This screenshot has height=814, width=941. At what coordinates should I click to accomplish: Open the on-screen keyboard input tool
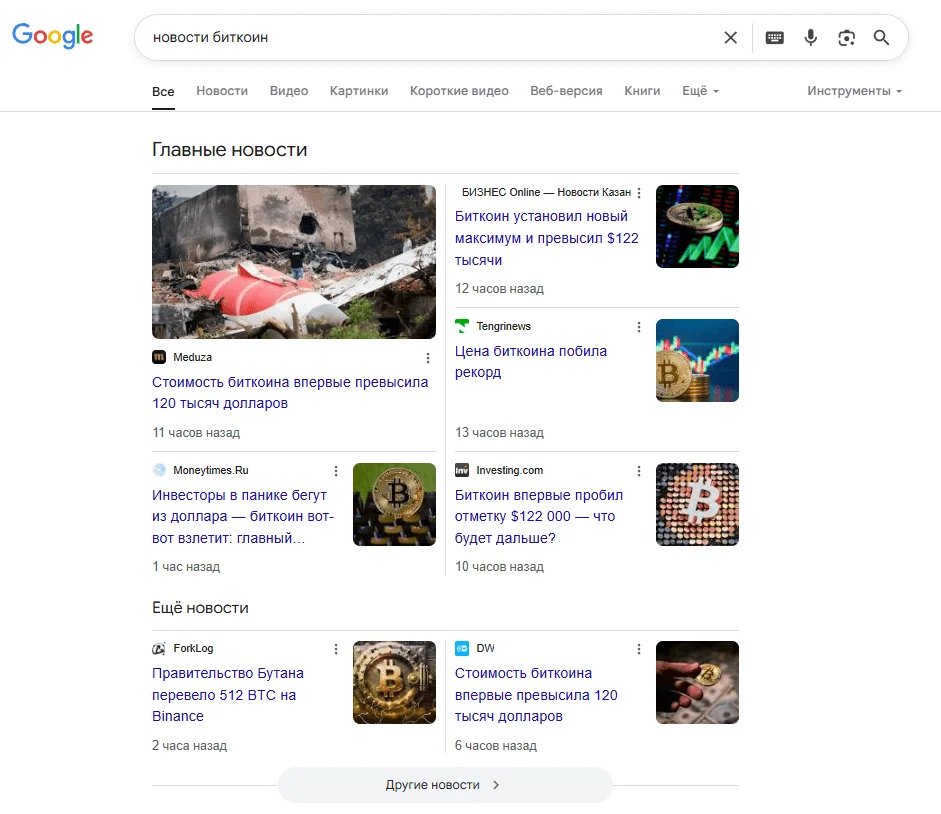tap(774, 38)
